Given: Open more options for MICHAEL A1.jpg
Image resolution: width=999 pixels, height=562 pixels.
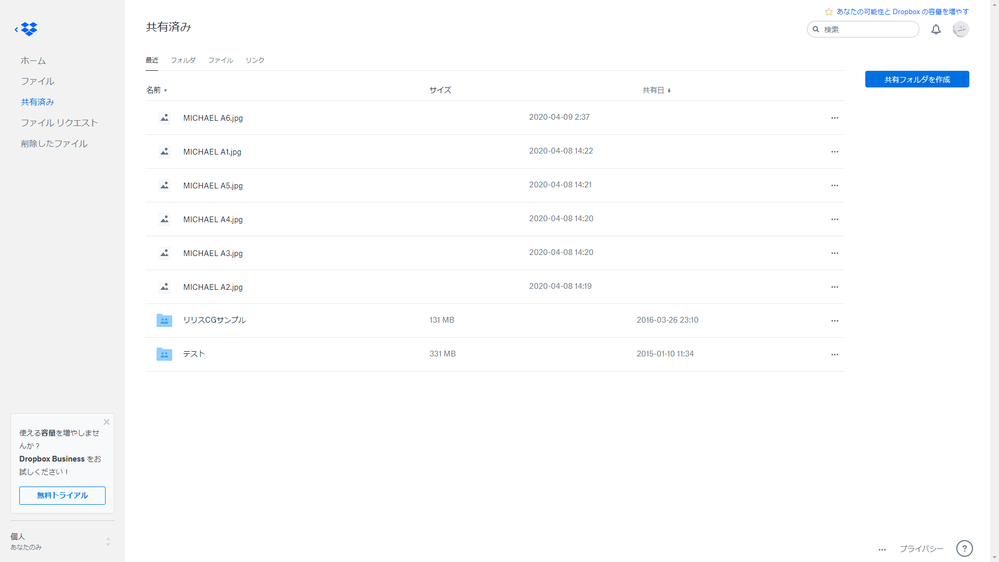Looking at the screenshot, I should pyautogui.click(x=834, y=152).
